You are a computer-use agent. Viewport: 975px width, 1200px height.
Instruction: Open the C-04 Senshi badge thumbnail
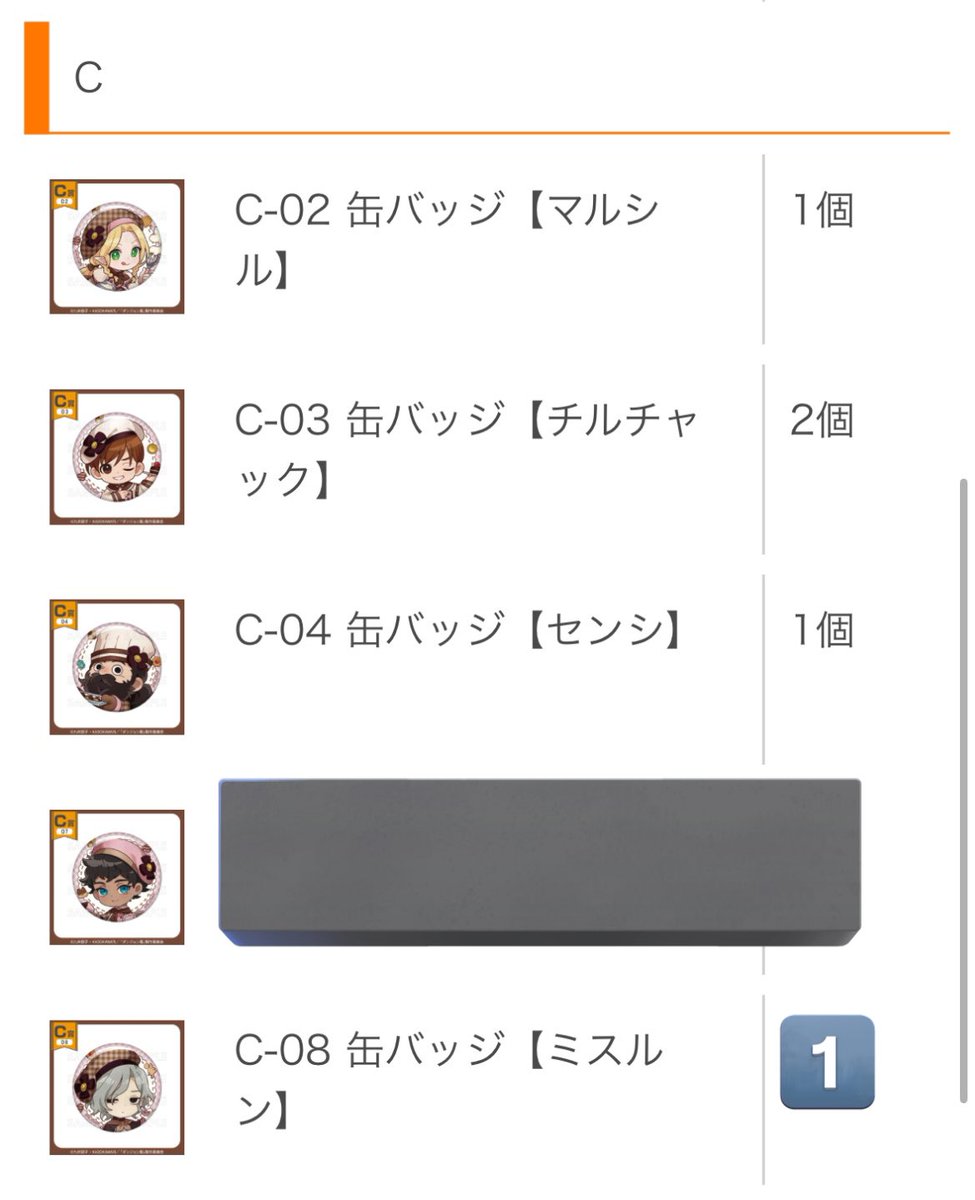[x=117, y=667]
